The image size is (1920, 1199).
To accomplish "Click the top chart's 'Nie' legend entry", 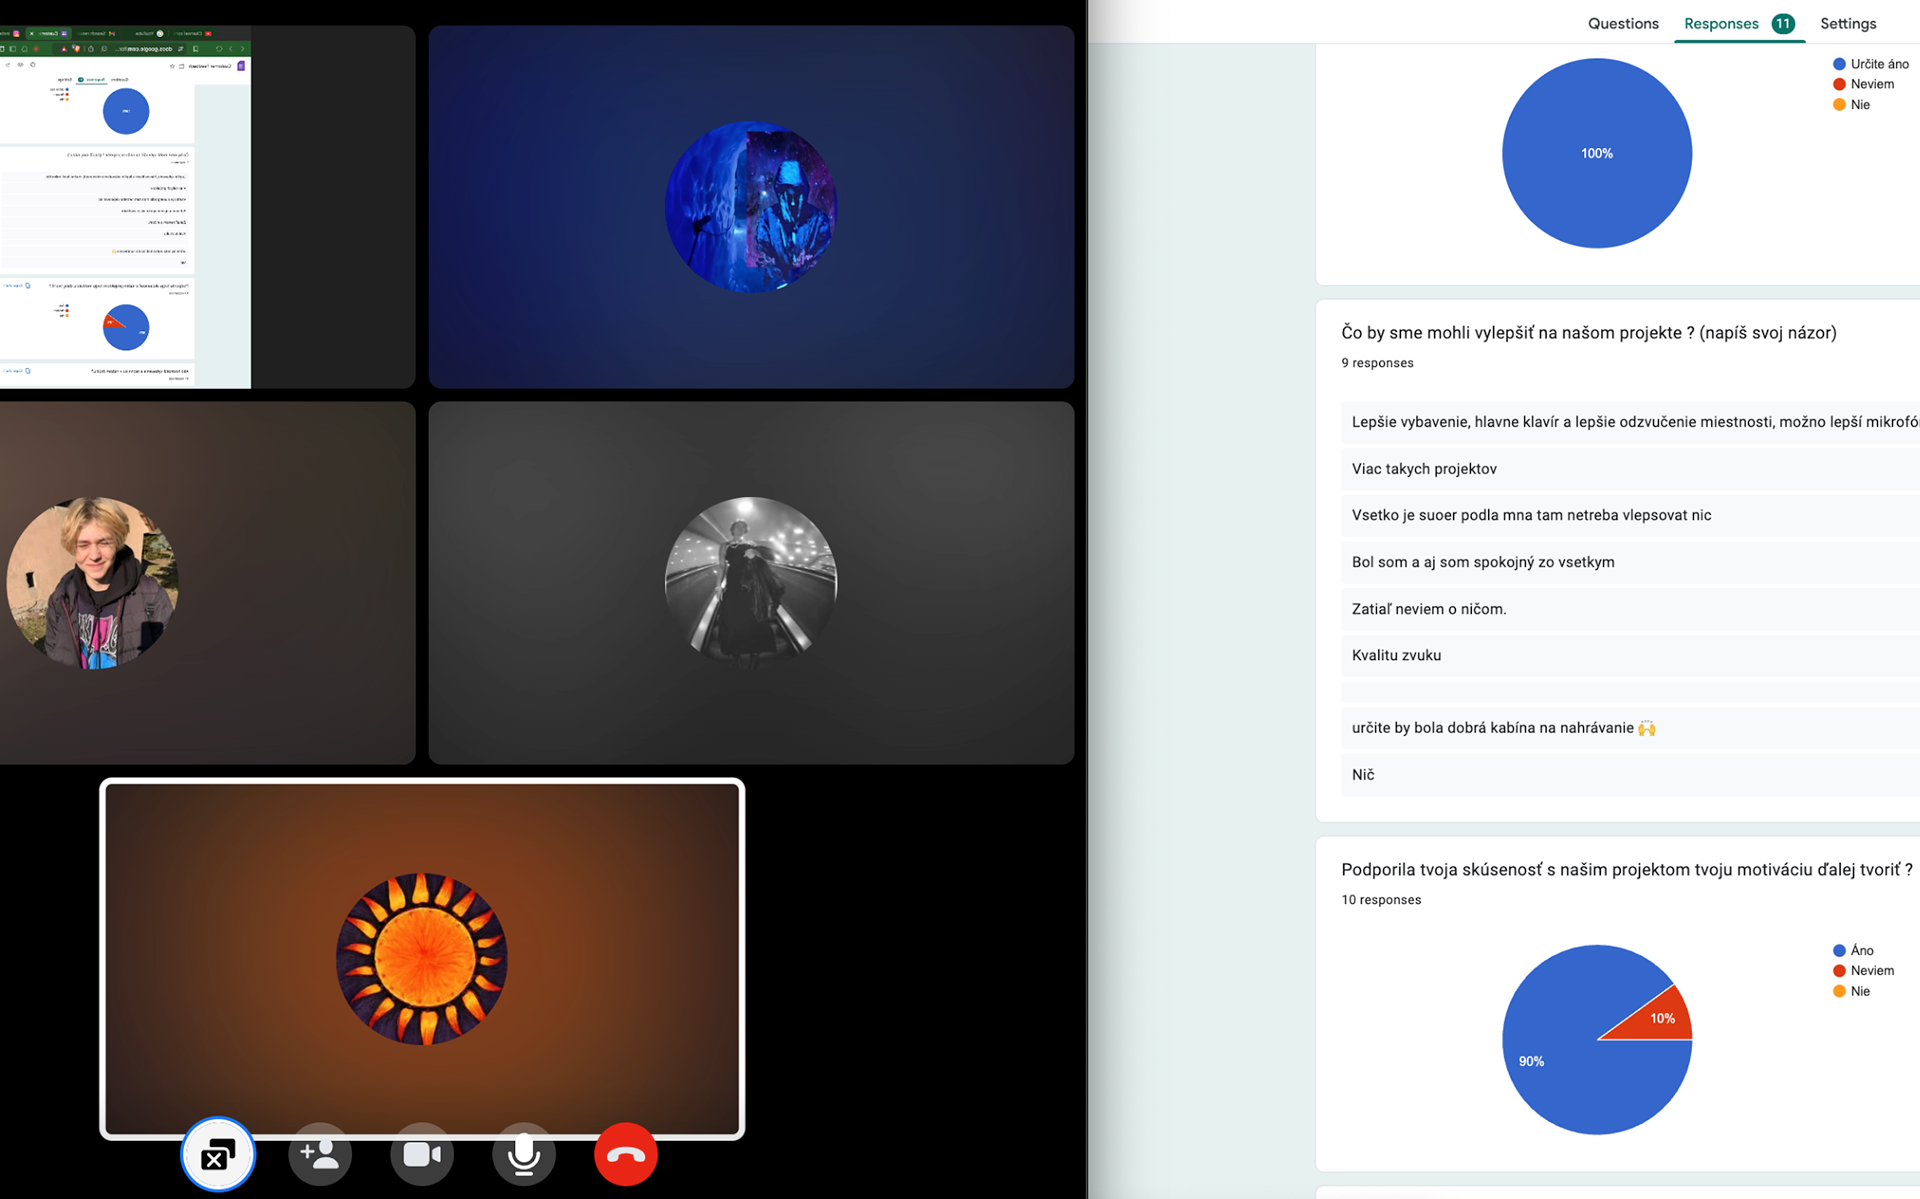I will [1852, 105].
